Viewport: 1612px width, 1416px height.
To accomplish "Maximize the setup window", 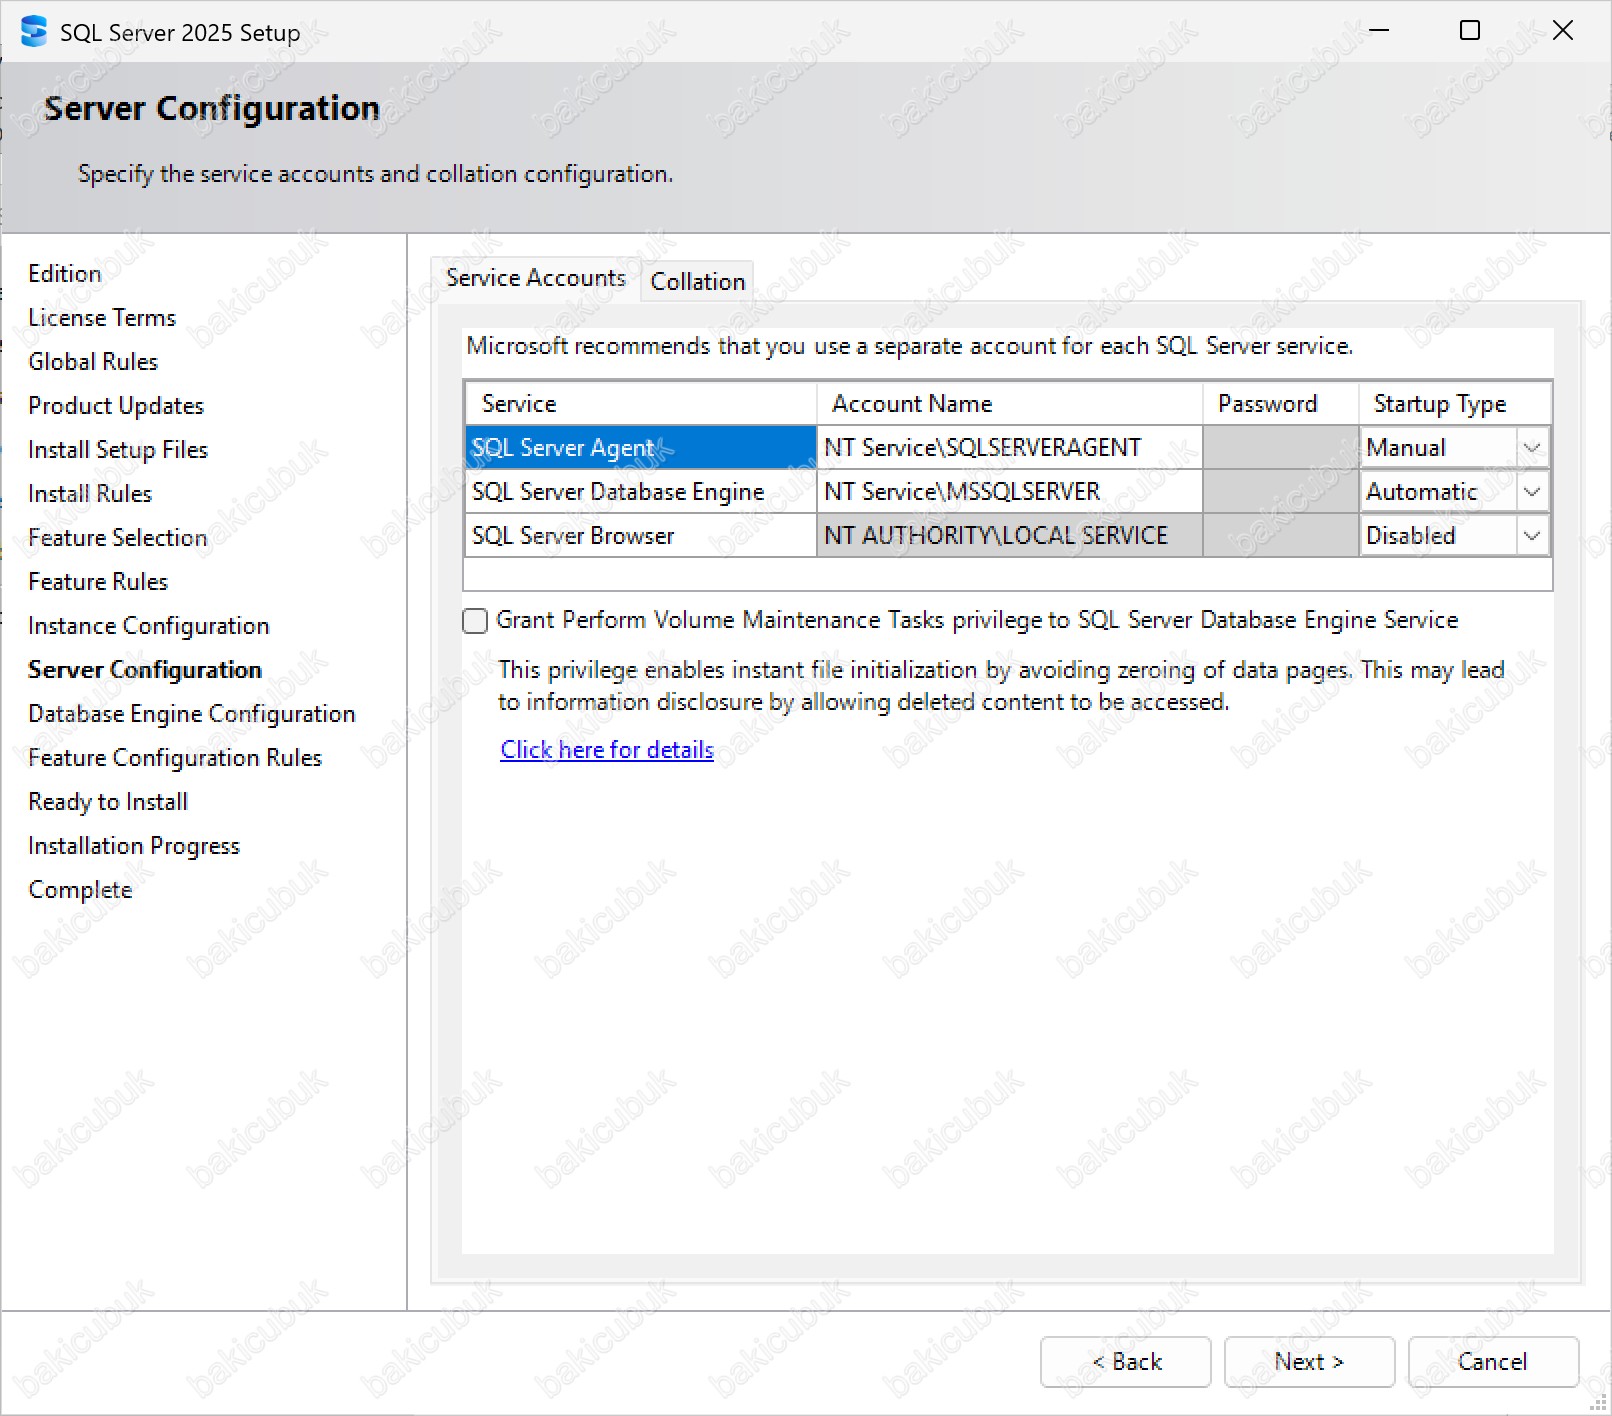I will (x=1469, y=31).
